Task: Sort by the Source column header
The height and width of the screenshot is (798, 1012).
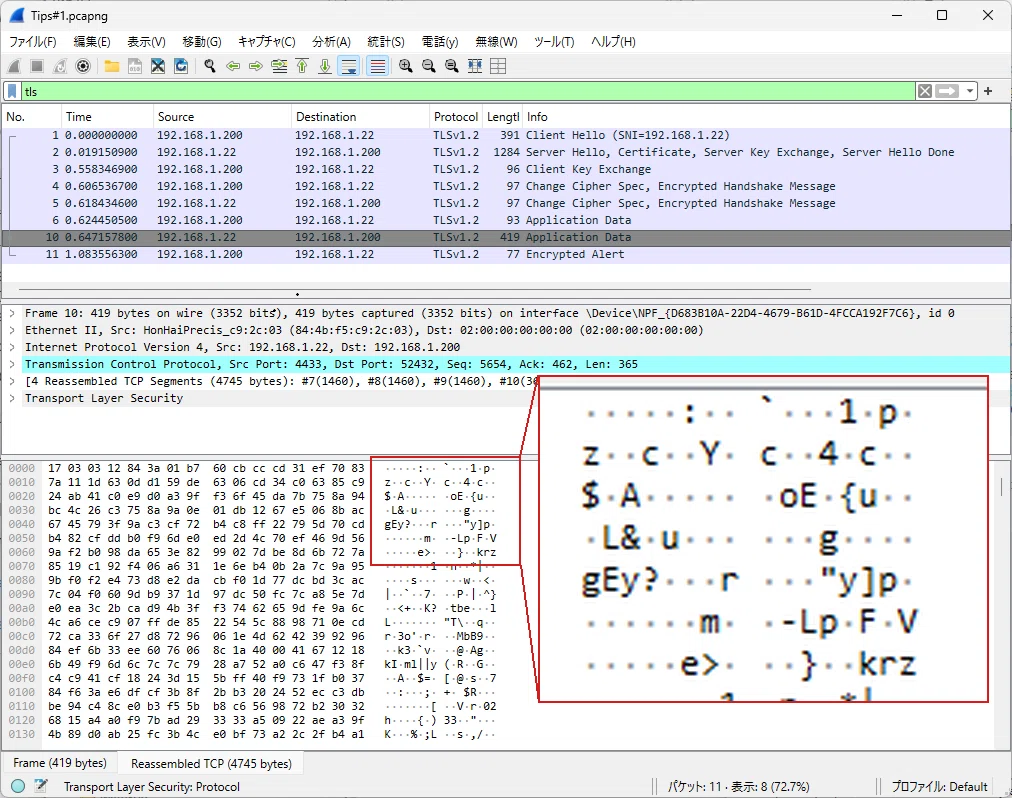Action: click(x=222, y=117)
